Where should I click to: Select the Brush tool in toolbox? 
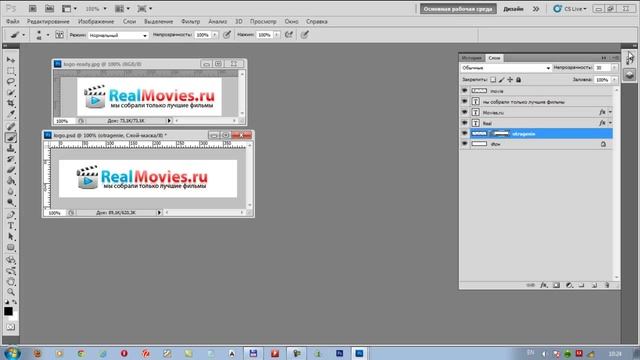[11, 138]
